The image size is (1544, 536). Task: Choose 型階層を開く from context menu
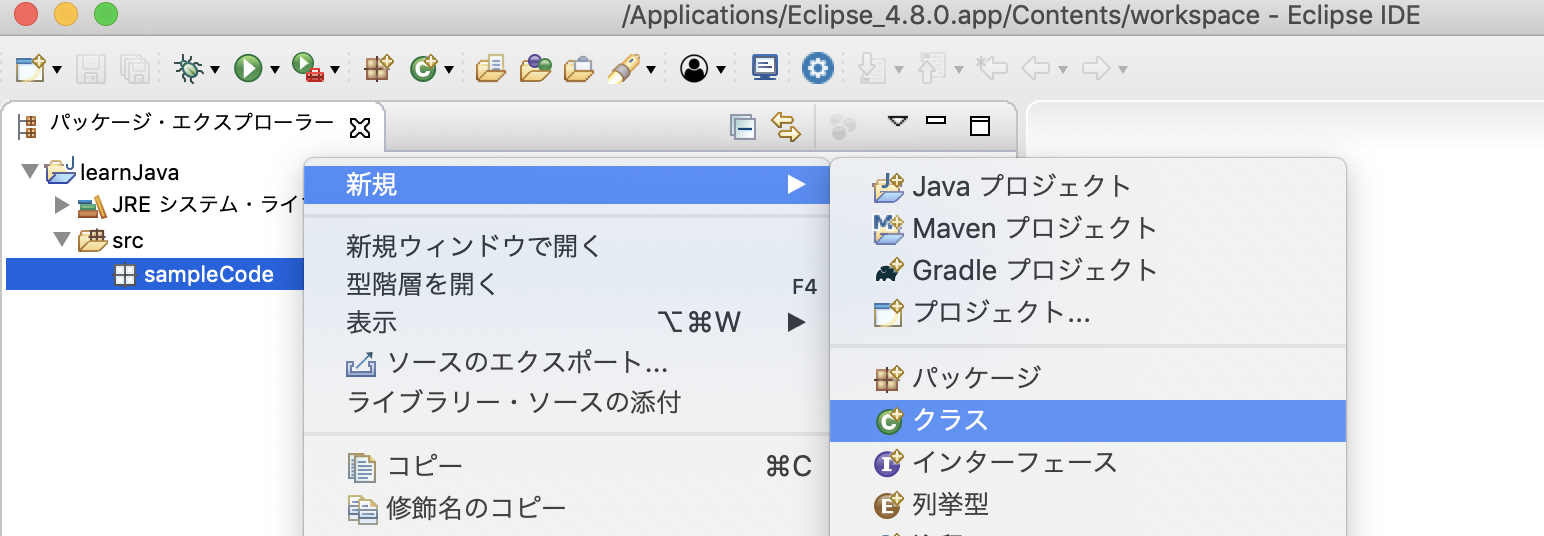coord(567,285)
